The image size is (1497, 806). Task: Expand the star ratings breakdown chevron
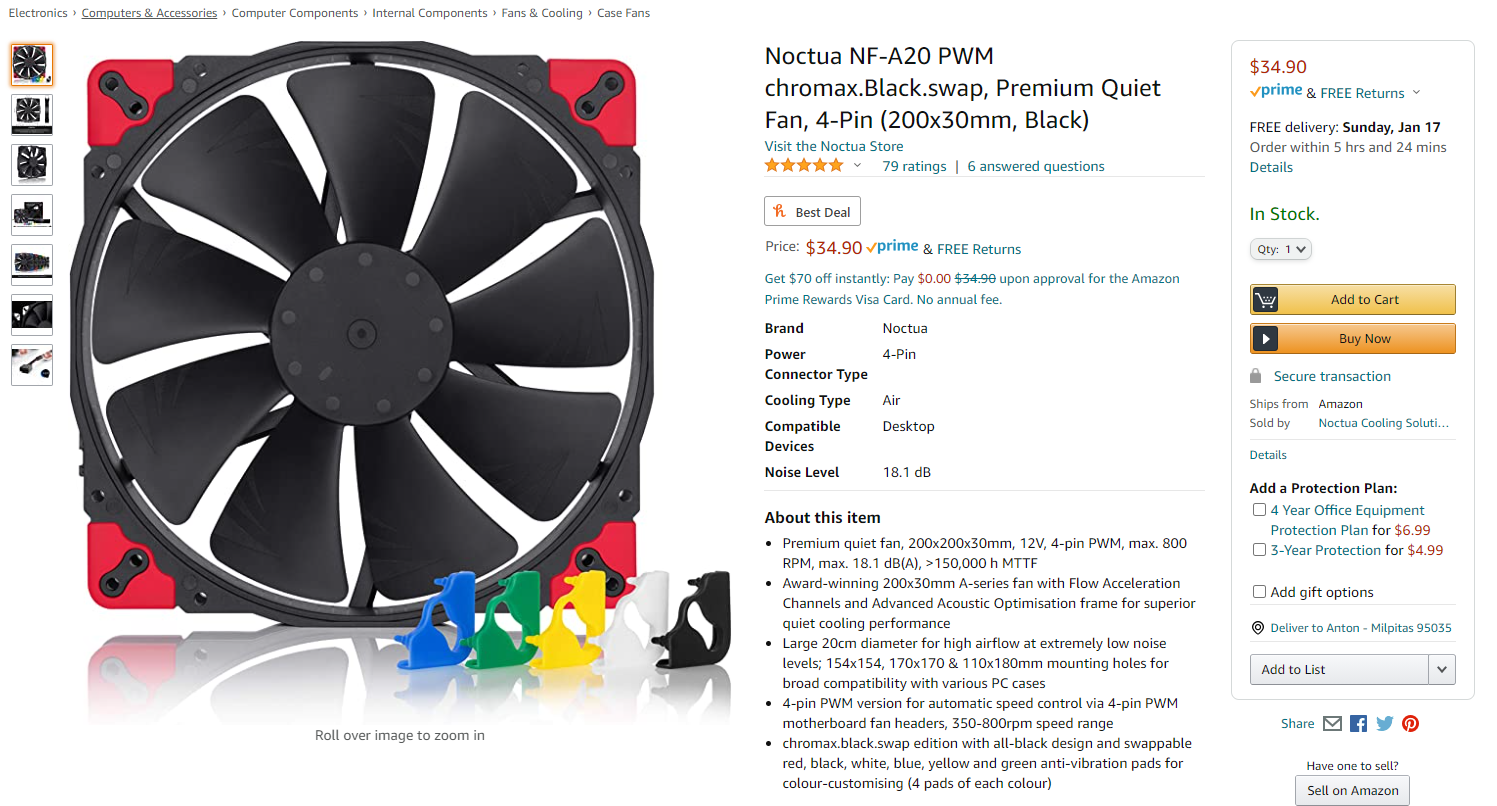point(857,166)
